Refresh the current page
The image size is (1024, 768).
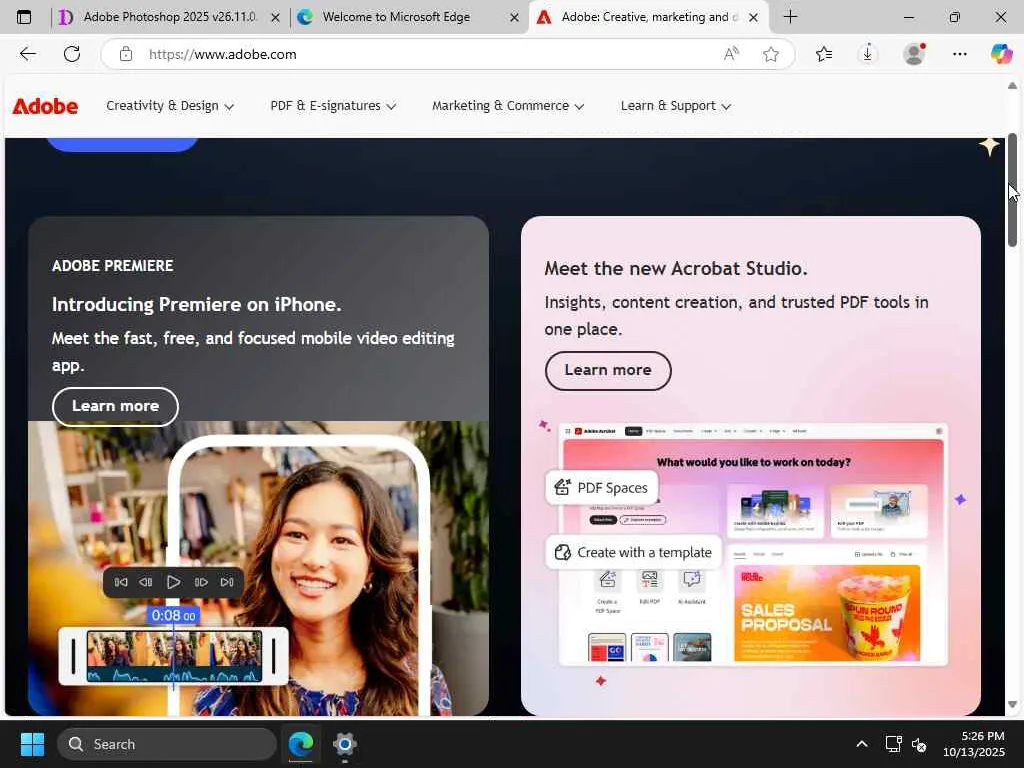coord(72,54)
